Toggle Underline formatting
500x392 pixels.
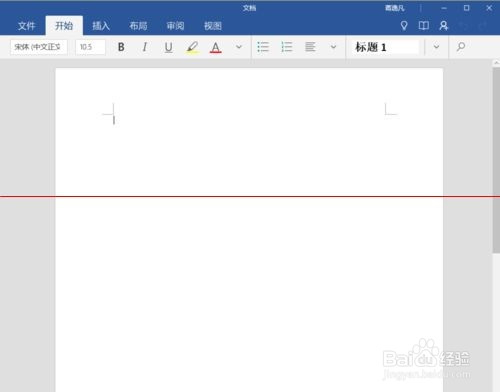click(x=169, y=47)
